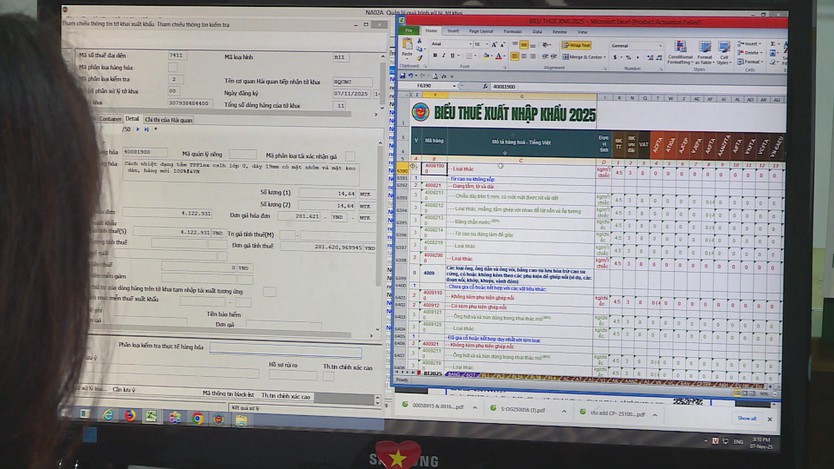Open the File tab in Excel

[x=408, y=30]
